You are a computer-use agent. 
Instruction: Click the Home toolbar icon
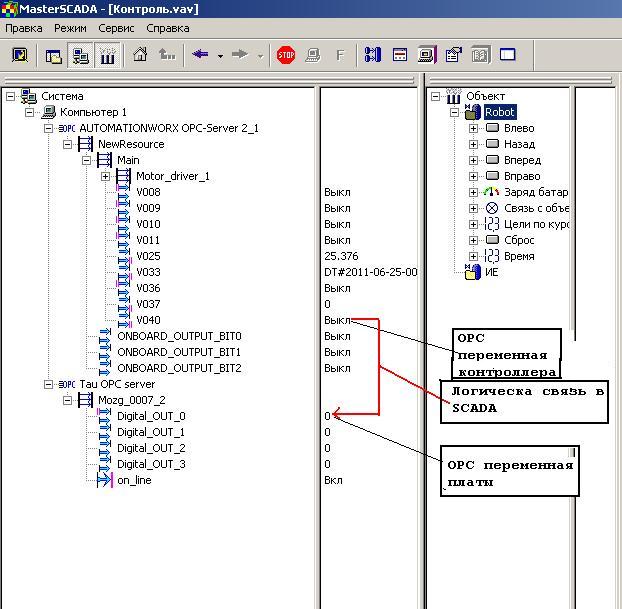pyautogui.click(x=140, y=55)
